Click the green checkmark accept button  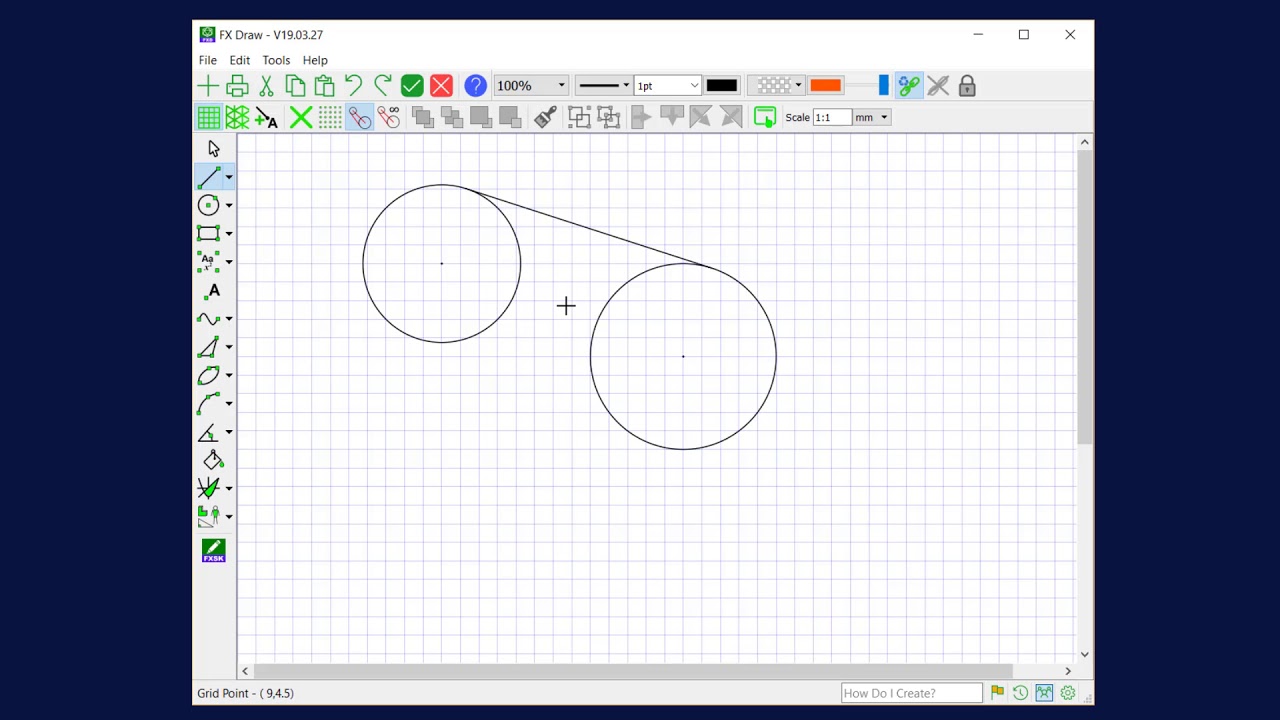tap(412, 86)
